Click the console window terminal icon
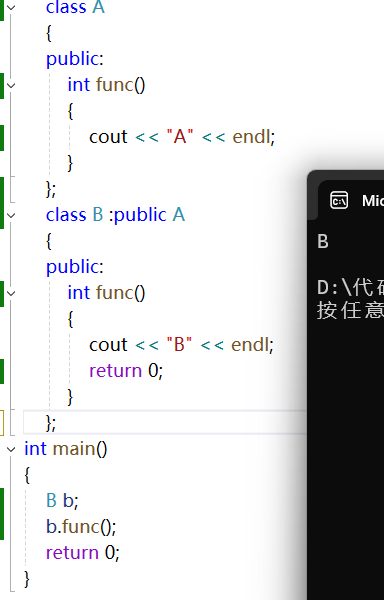 tap(339, 201)
